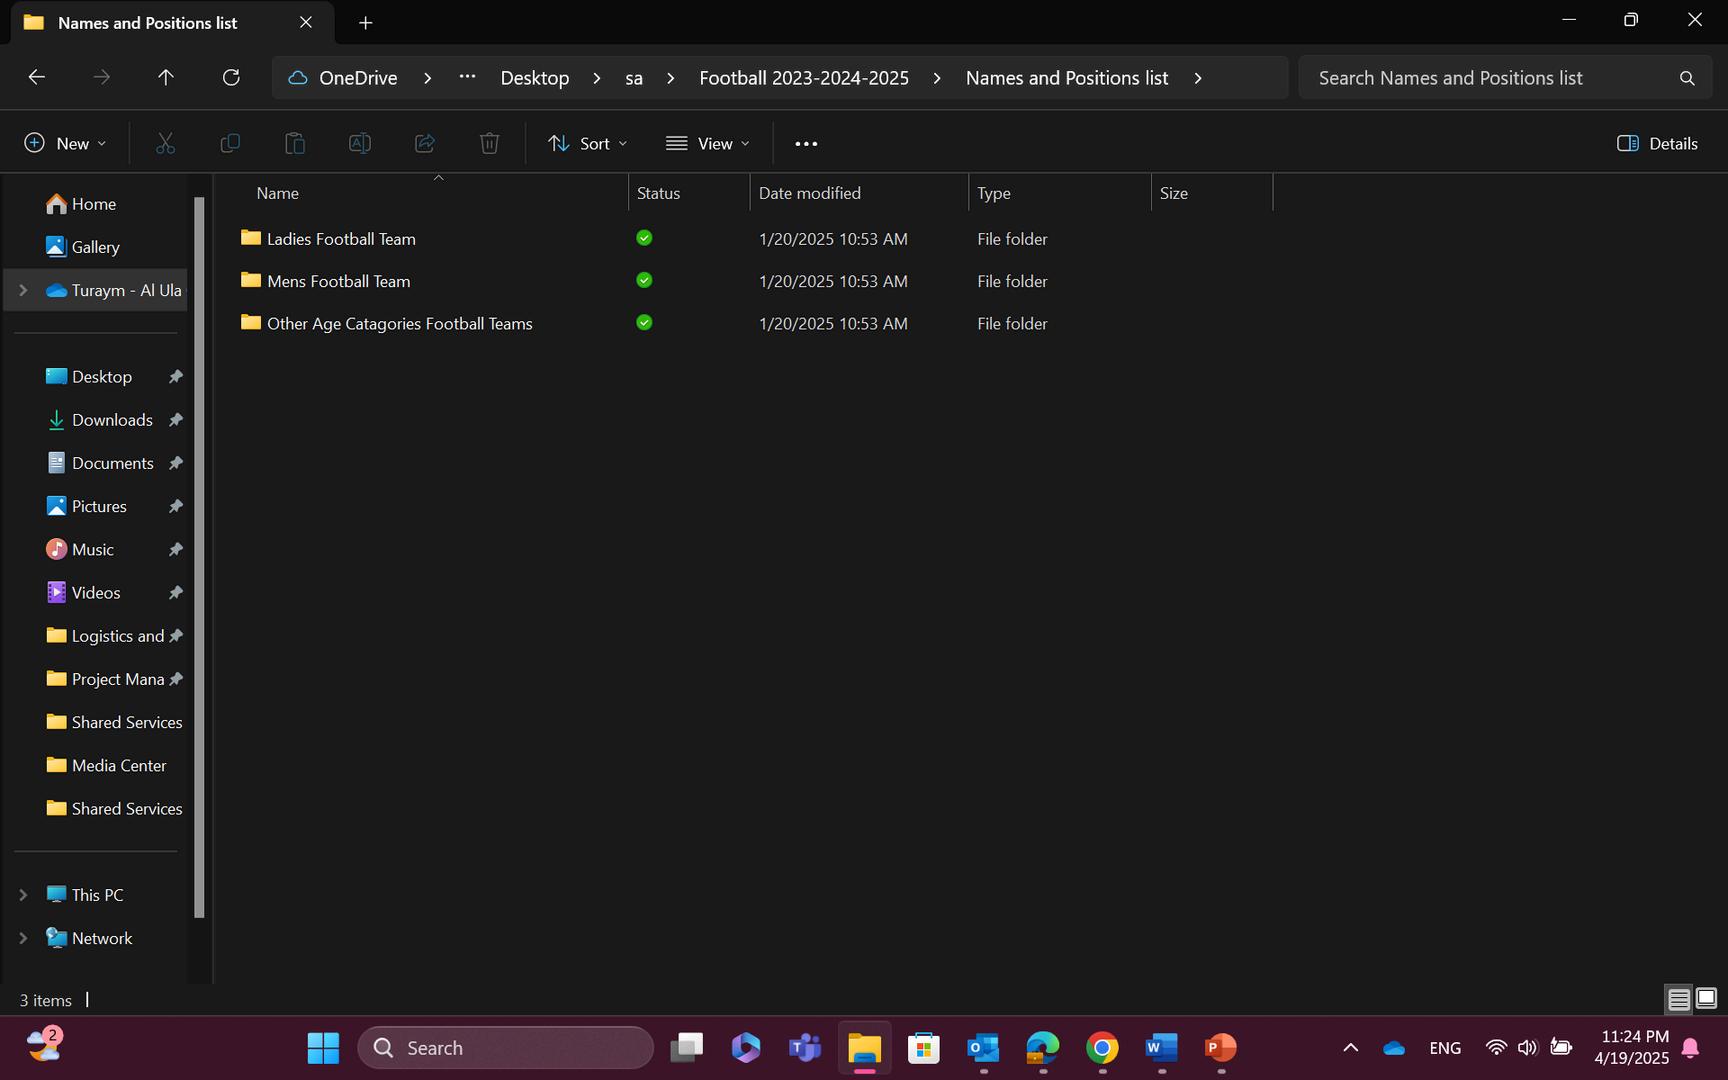Select Football 2023-2024-2025 in the breadcrumb
1728x1080 pixels.
pos(803,78)
